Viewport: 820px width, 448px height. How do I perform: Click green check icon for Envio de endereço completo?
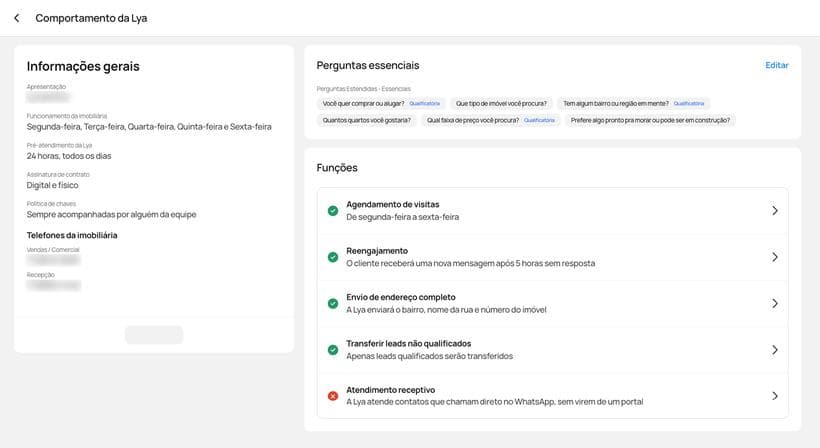(333, 304)
